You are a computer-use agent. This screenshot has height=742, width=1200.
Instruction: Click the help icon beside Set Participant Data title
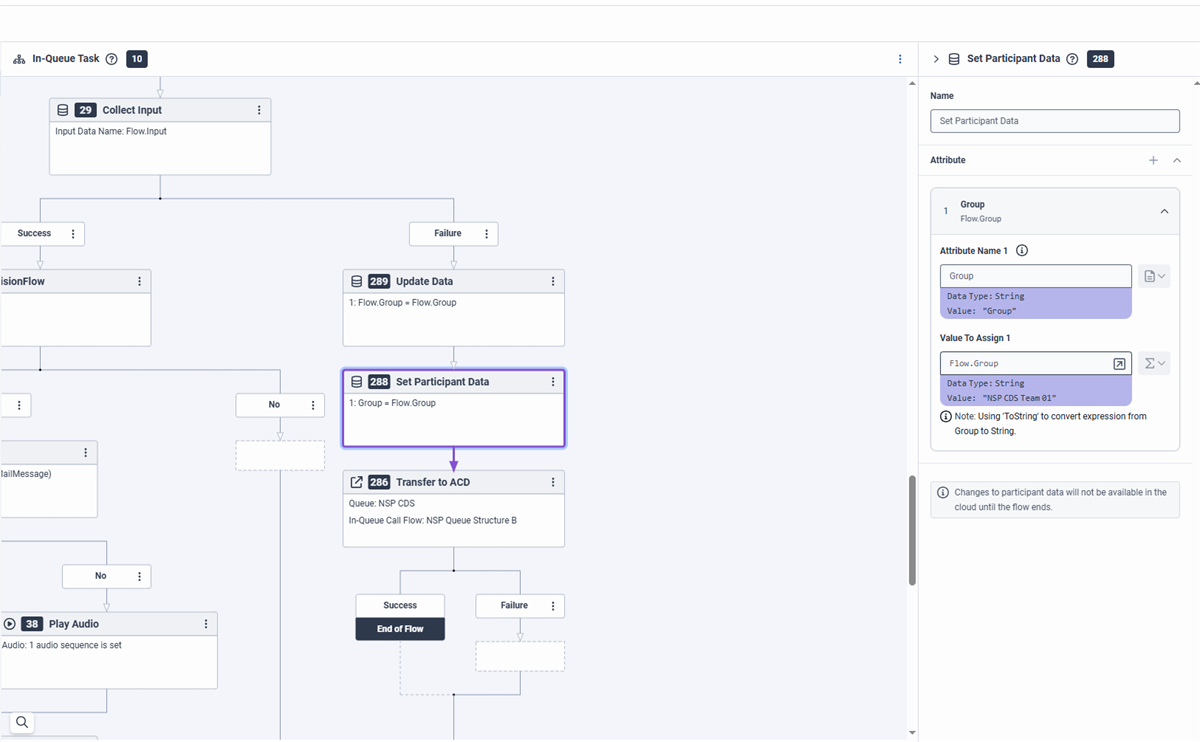click(x=1072, y=59)
